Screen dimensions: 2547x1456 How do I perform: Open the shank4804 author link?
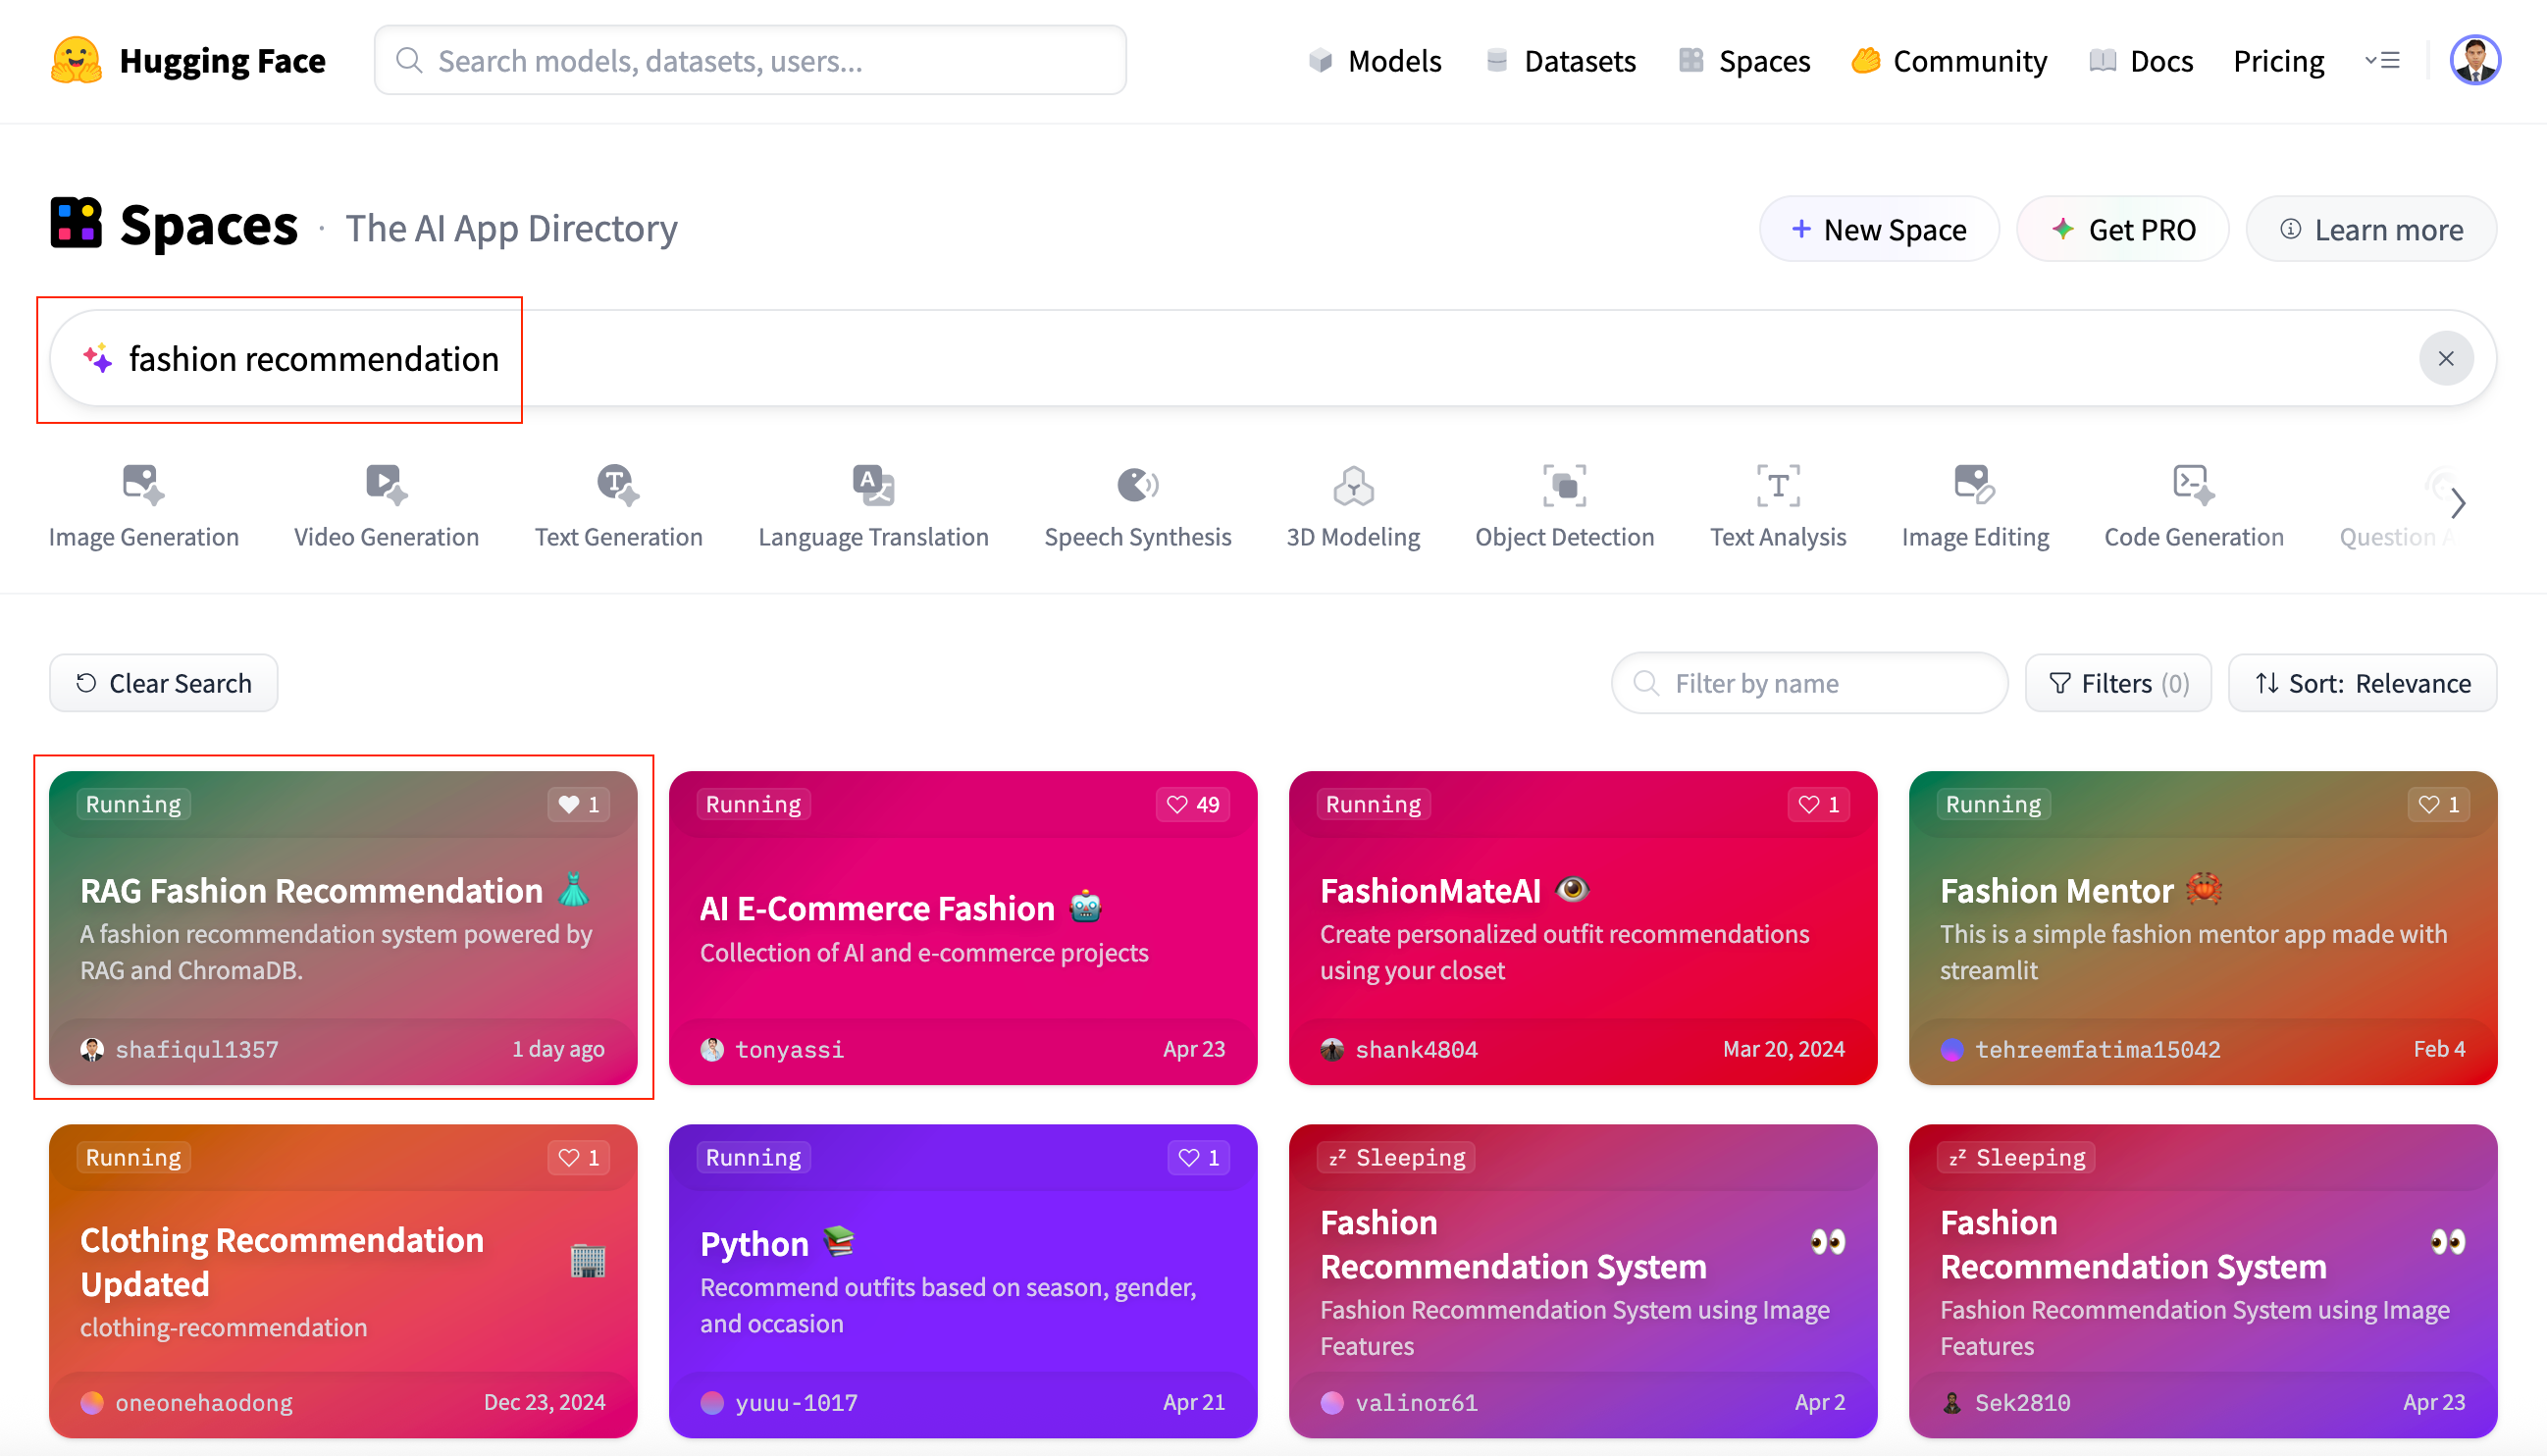click(1400, 1050)
